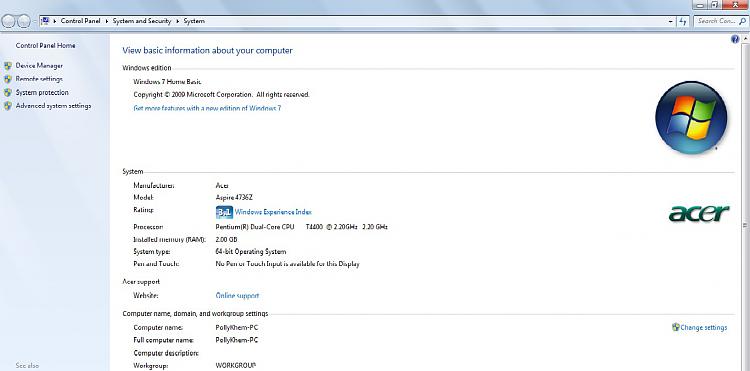Click PollyKhem-PC beside Computer name

(237, 327)
